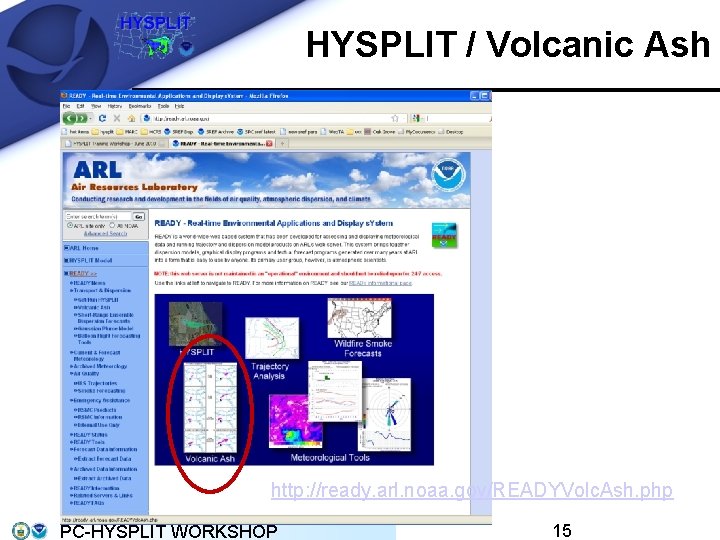Expand Archived Meteorology sidebar section
Screen dimensions: 720x540
(x=100, y=366)
